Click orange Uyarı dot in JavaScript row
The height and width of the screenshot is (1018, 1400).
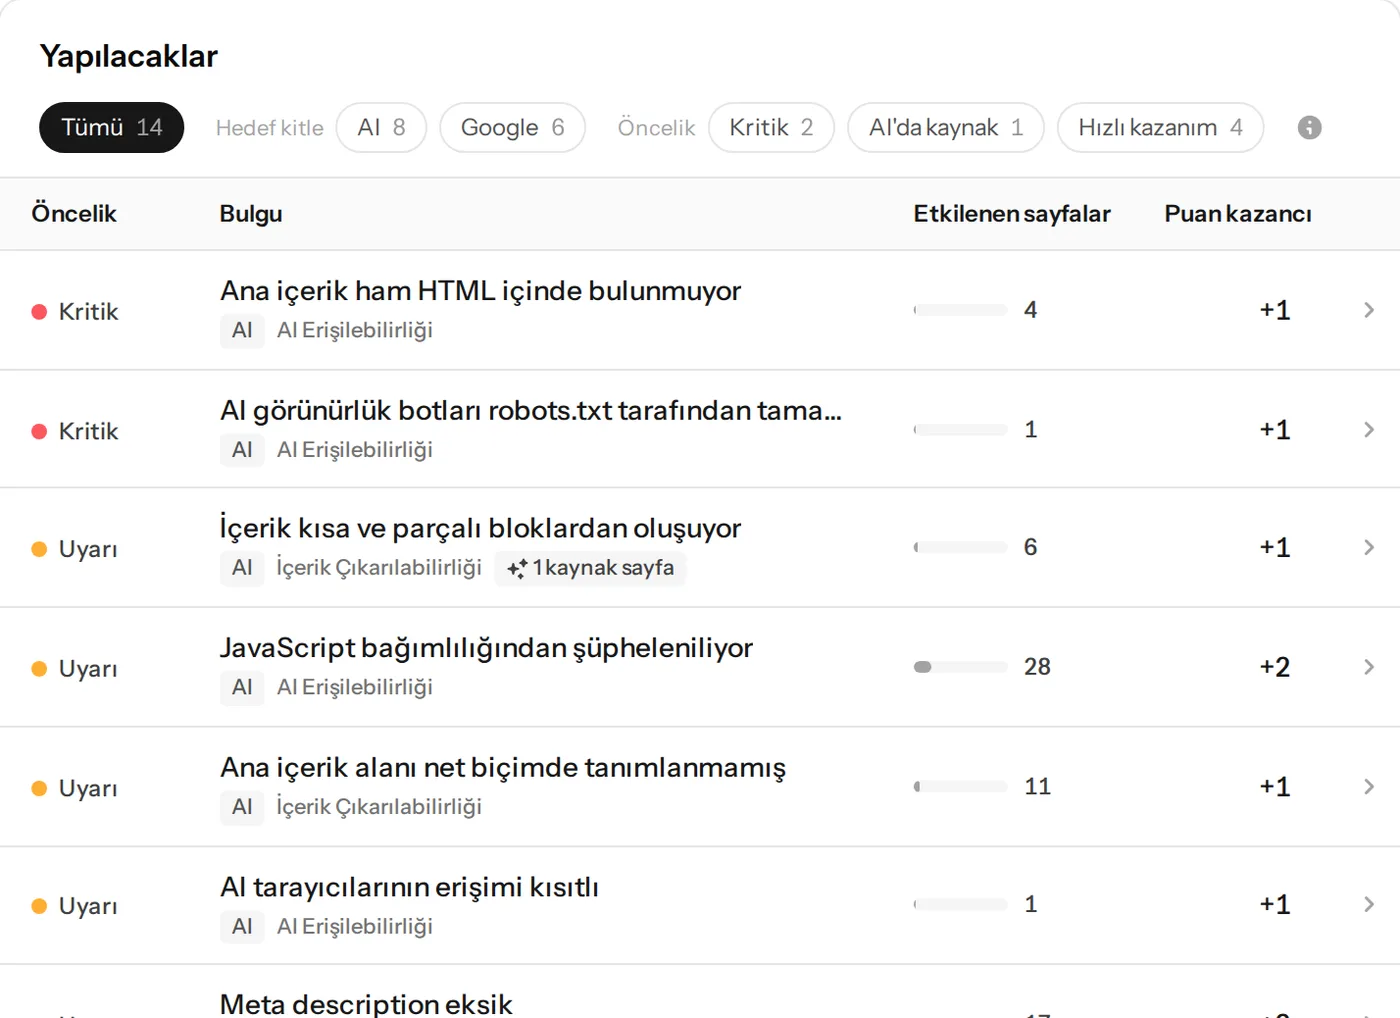click(x=40, y=669)
